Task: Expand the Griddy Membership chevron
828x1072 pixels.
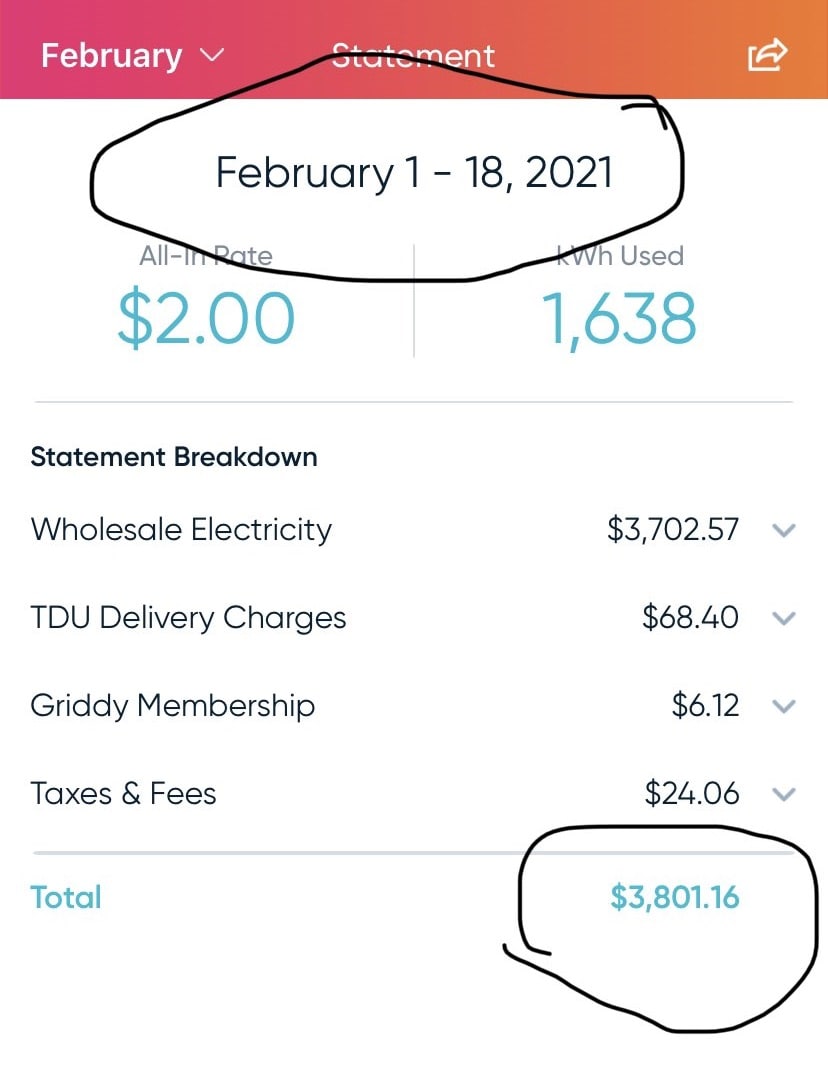Action: click(x=784, y=706)
